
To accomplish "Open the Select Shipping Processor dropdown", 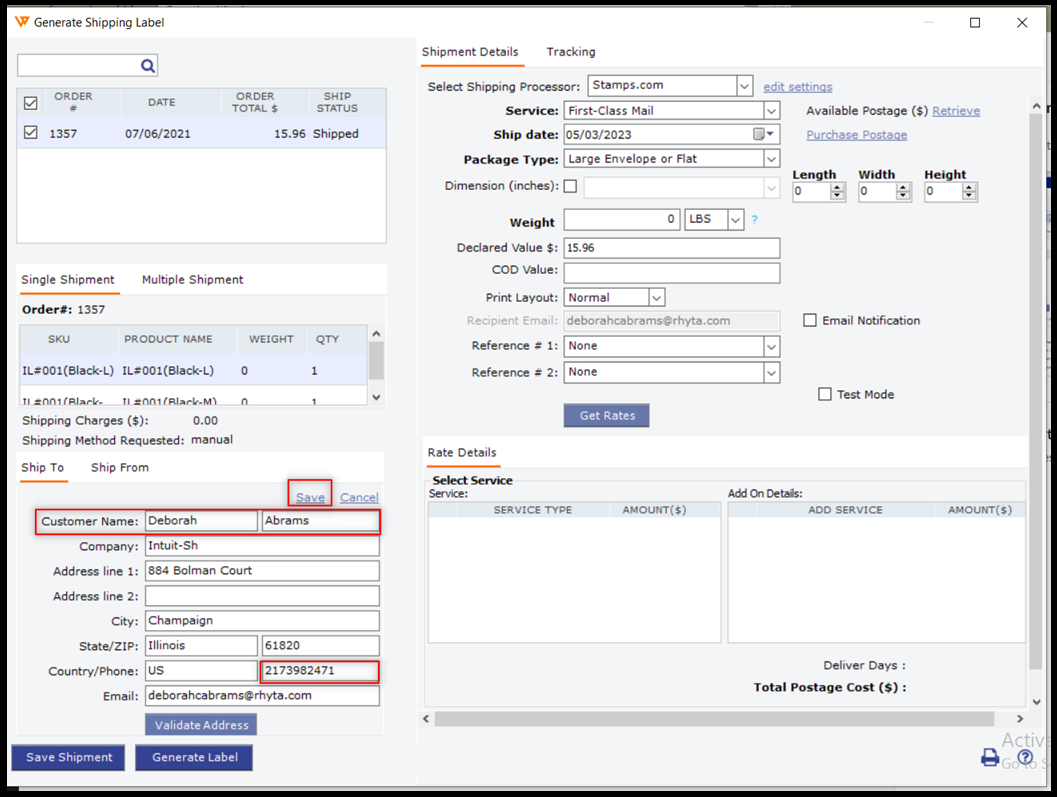I will 744,87.
